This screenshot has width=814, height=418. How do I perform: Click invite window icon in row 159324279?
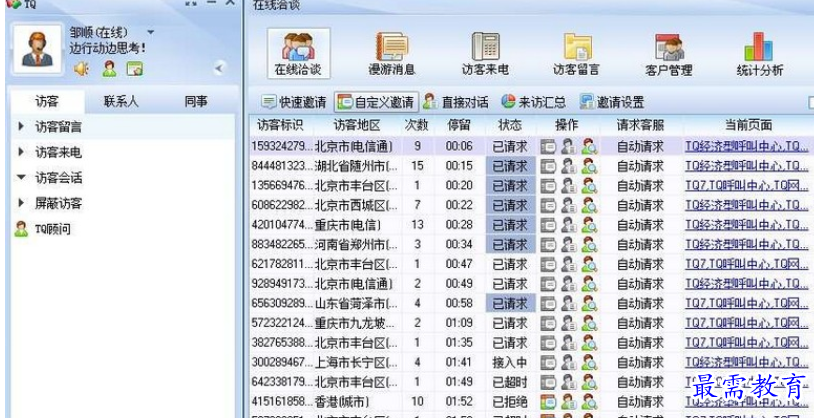coord(548,146)
